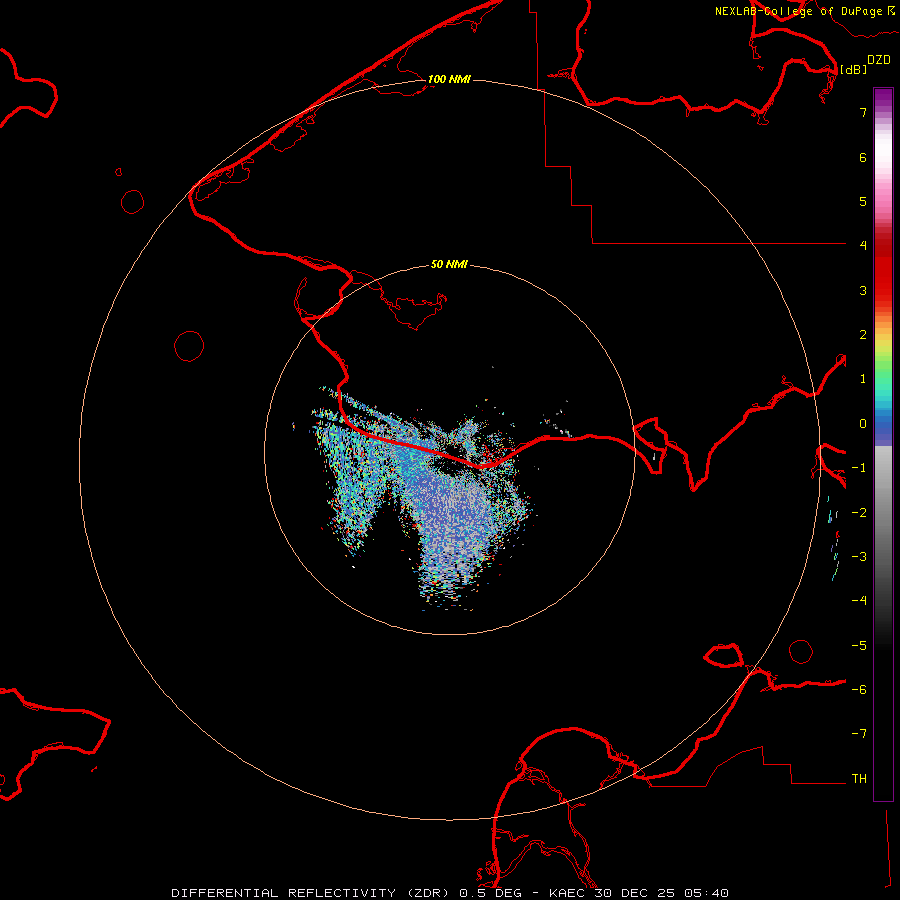Screen dimensions: 900x900
Task: Click the -4 value on color scale
Action: [x=859, y=601]
